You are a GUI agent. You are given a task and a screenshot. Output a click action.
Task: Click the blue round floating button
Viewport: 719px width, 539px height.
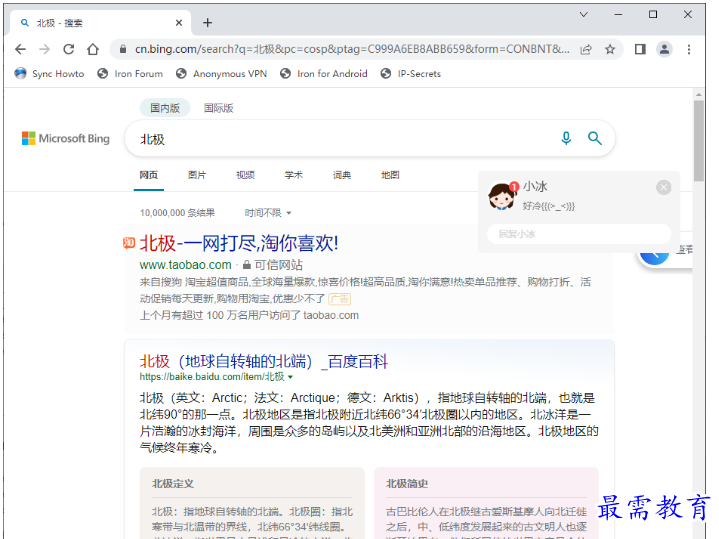[655, 255]
